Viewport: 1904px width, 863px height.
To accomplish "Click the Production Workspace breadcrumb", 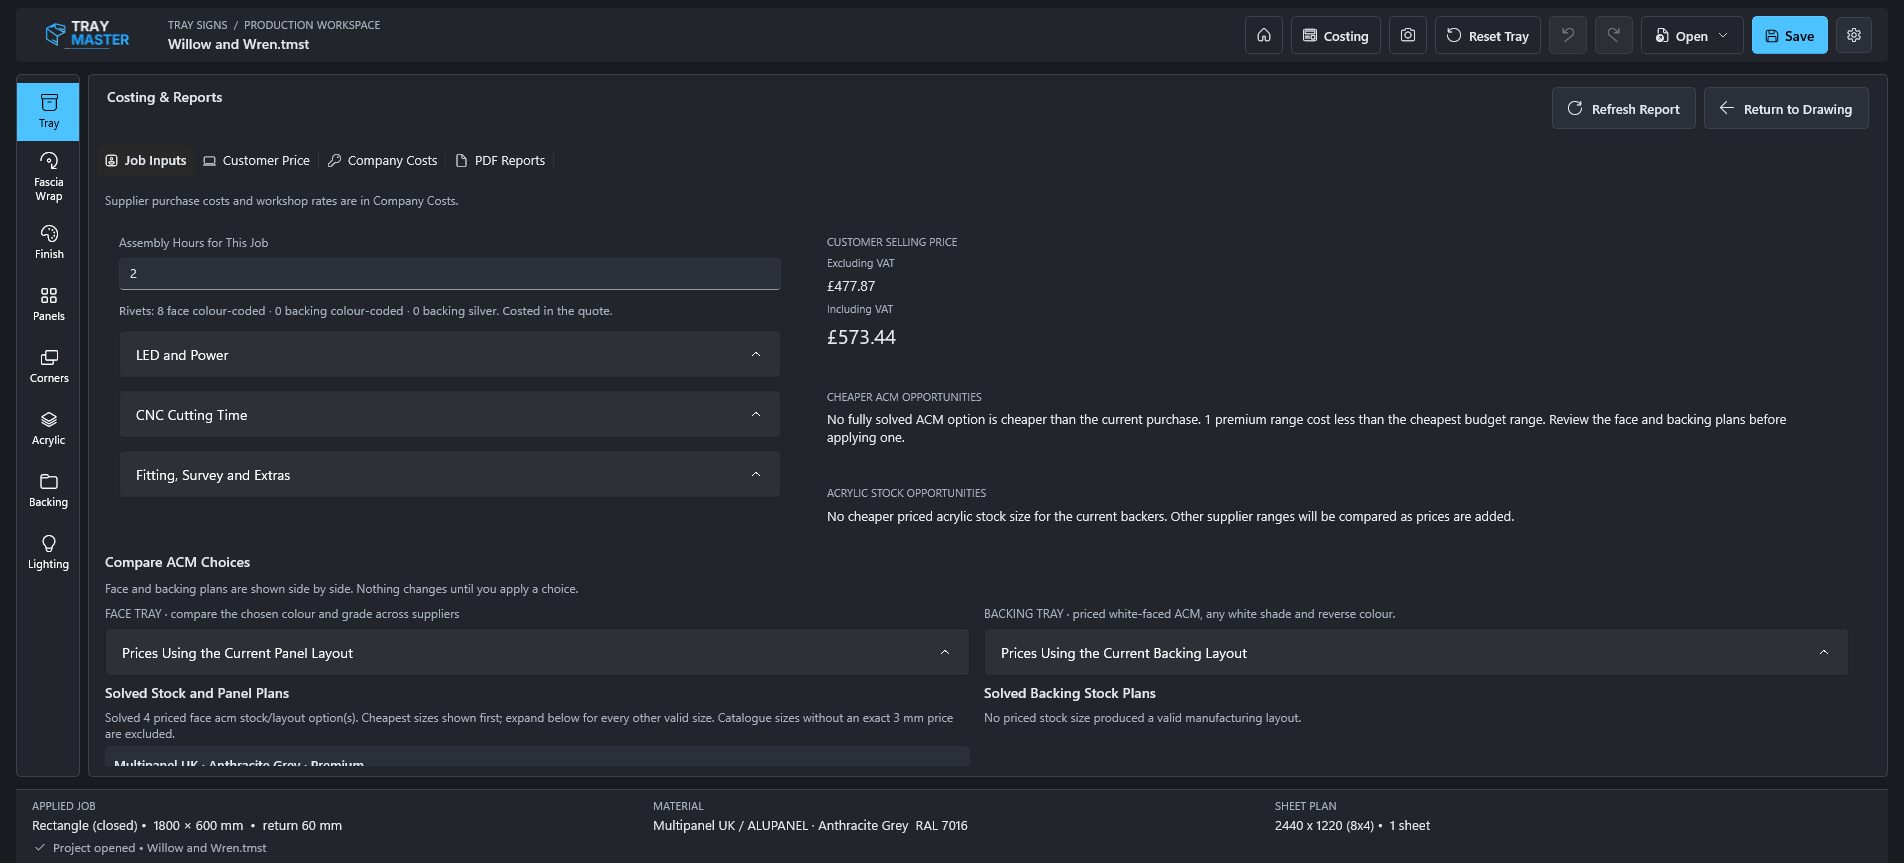I will [x=312, y=25].
